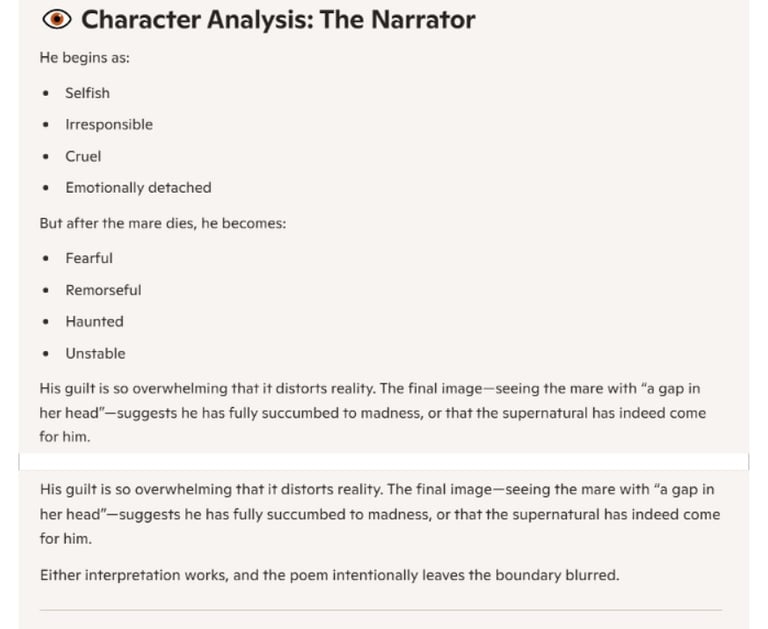Click the 'Emotionally detached' list entry
Viewport: 768px width, 629px height.
139,188
